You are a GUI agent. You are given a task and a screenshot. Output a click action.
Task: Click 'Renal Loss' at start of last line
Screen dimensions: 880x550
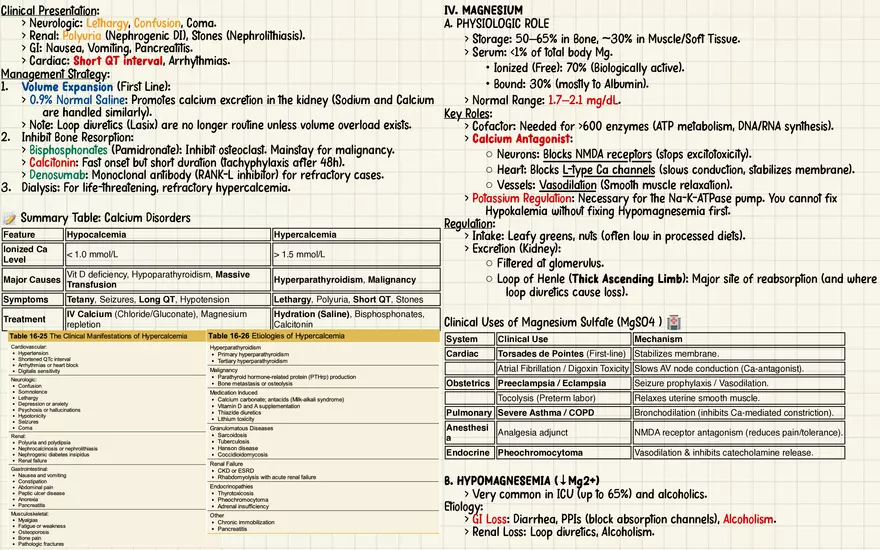tap(498, 532)
